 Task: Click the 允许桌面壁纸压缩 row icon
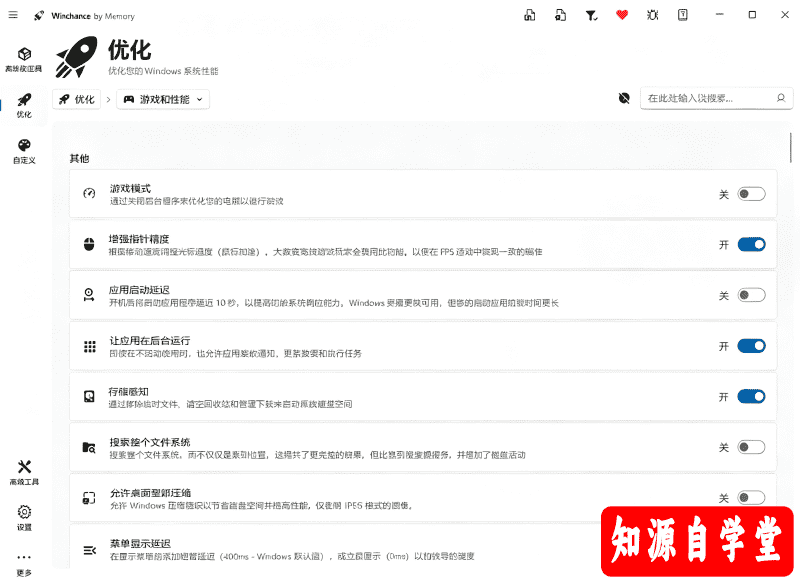click(89, 498)
